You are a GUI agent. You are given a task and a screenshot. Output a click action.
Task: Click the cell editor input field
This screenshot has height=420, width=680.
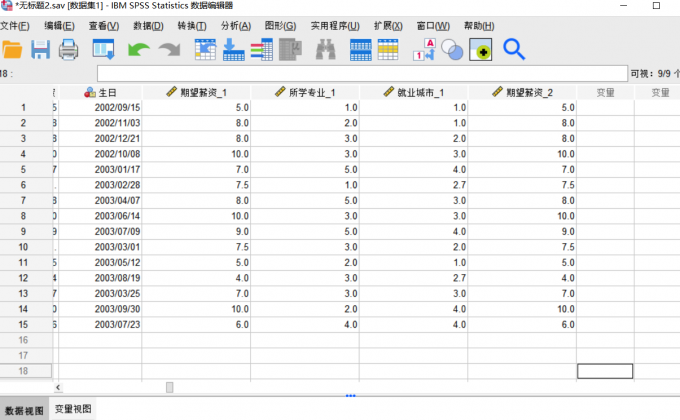coord(360,73)
